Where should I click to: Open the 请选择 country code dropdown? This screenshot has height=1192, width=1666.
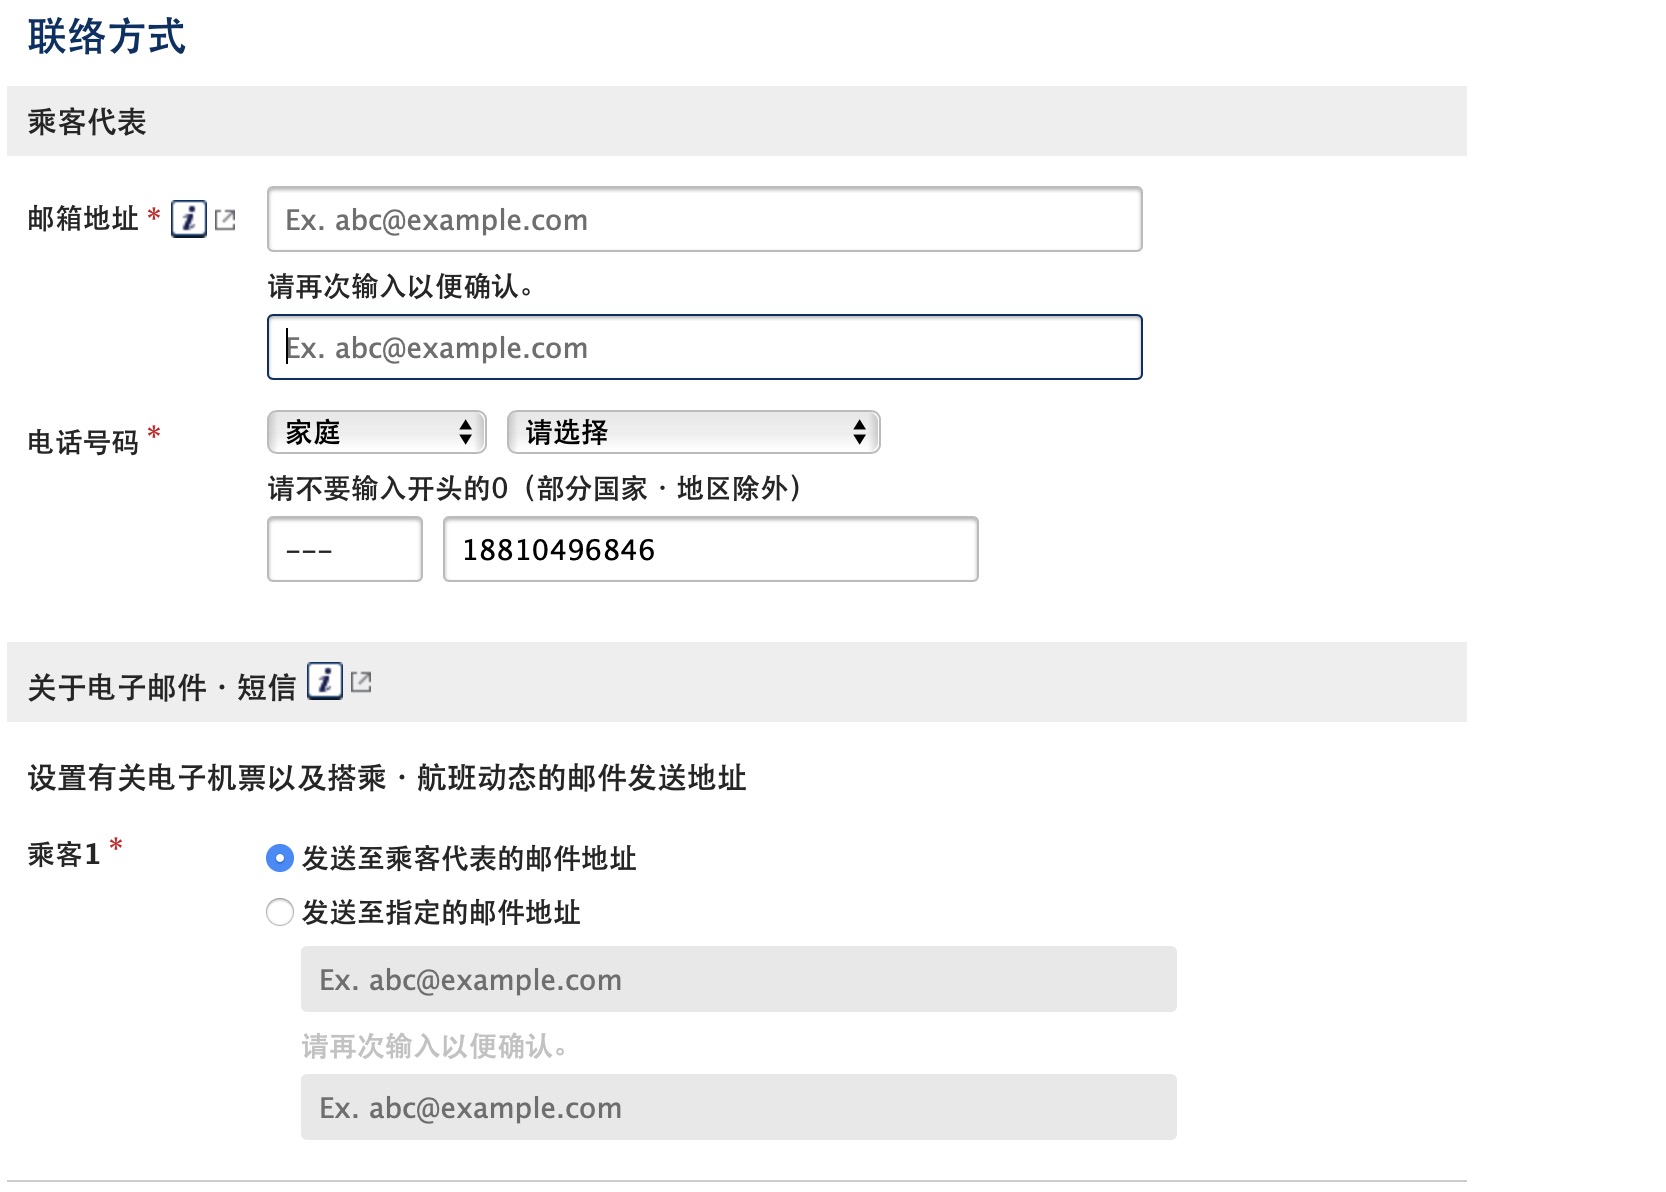(x=694, y=432)
